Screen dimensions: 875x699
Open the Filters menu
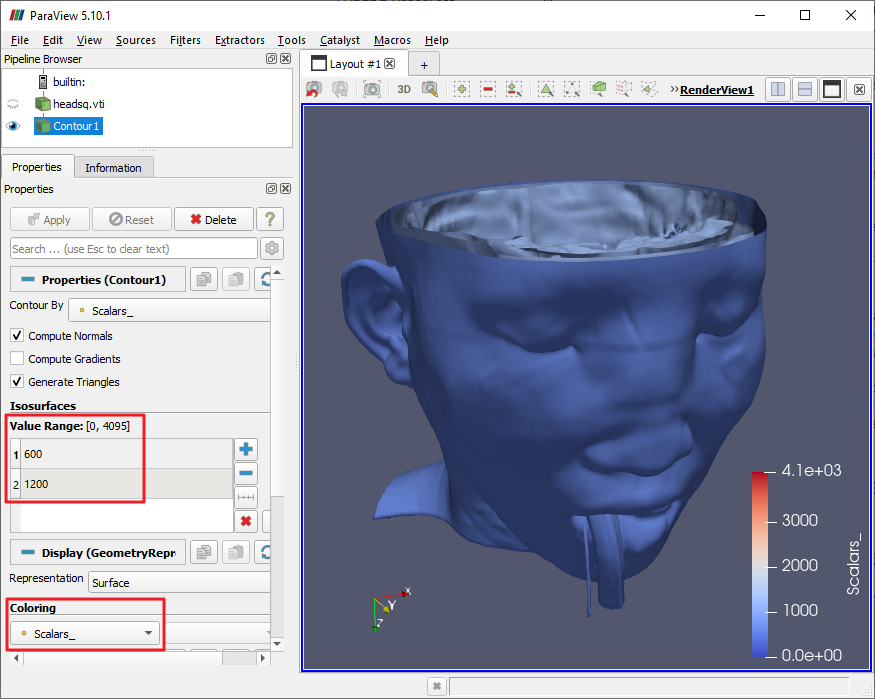(x=185, y=40)
